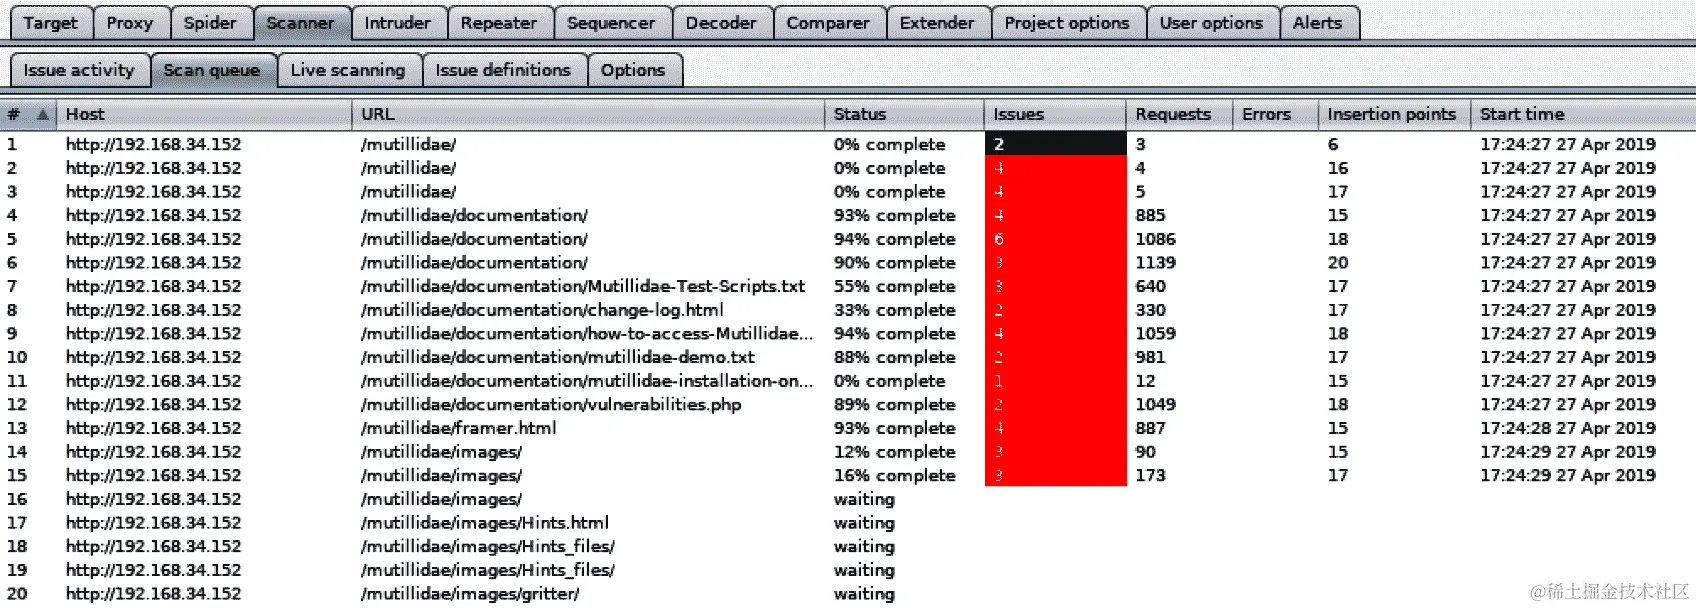
Task: Click requests value 1059 in row 9
Action: pyautogui.click(x=1156, y=333)
